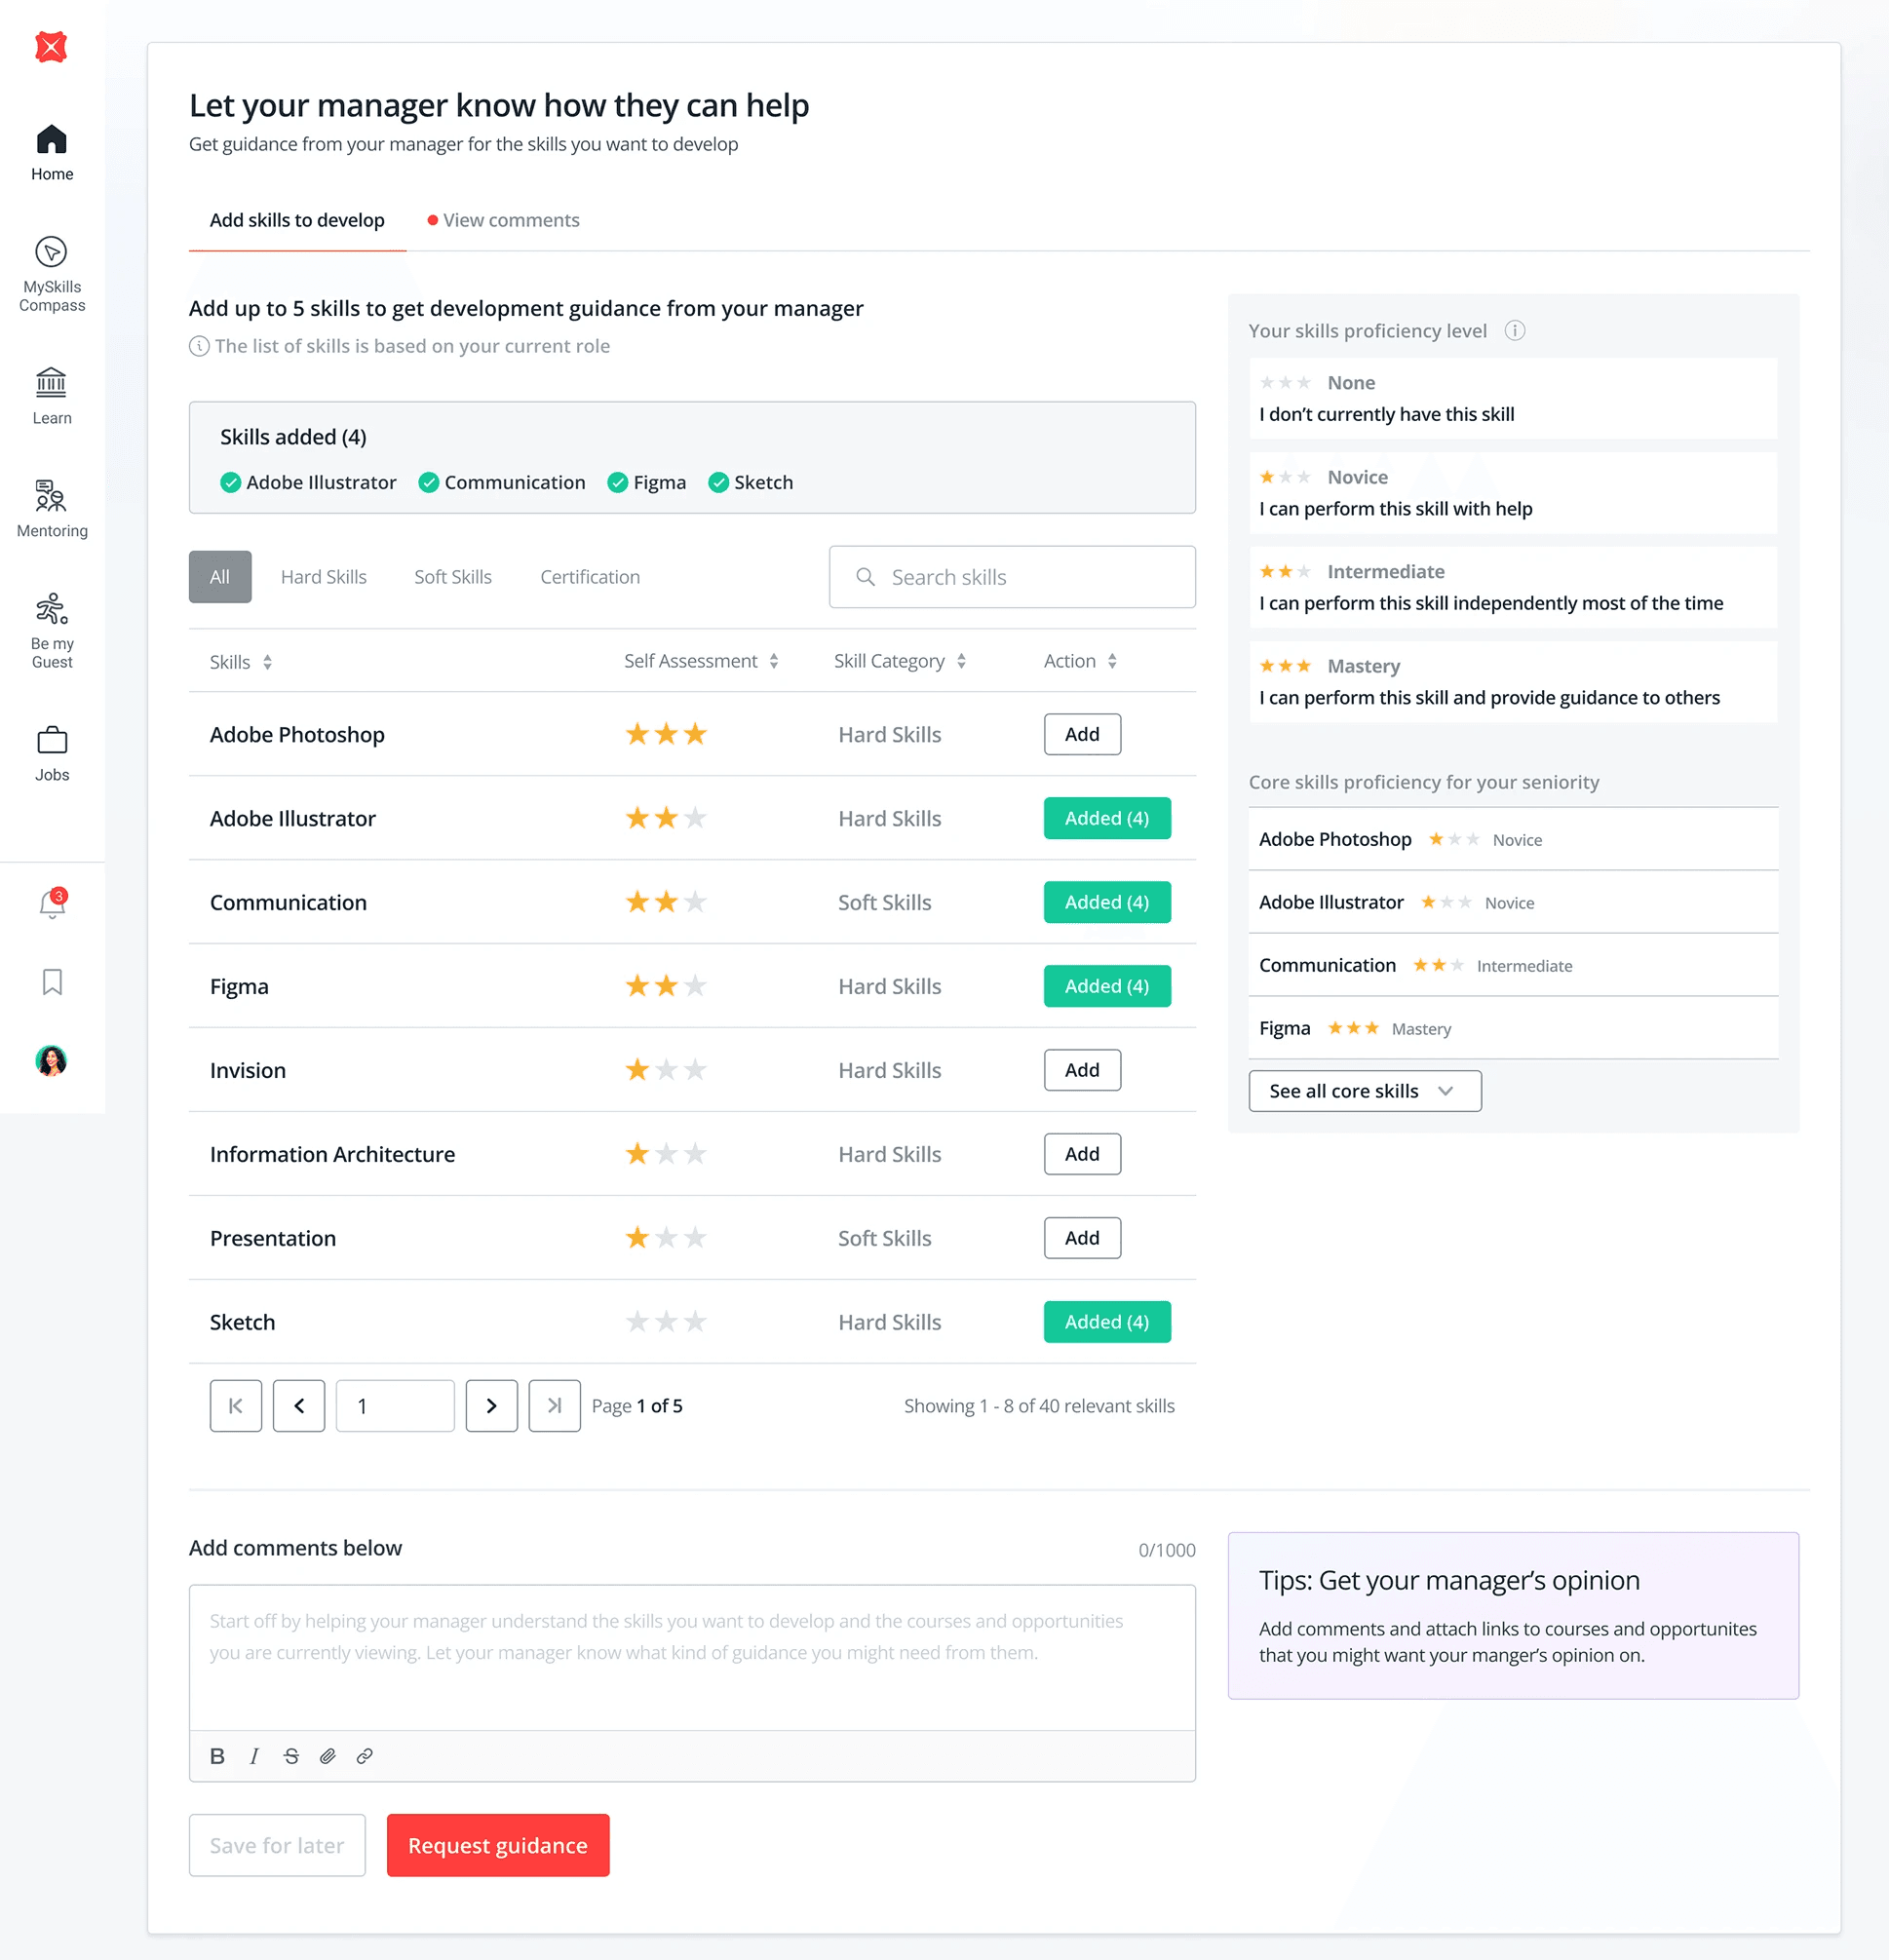Click the attachment paperclip icon
This screenshot has width=1889, height=1960.
327,1756
